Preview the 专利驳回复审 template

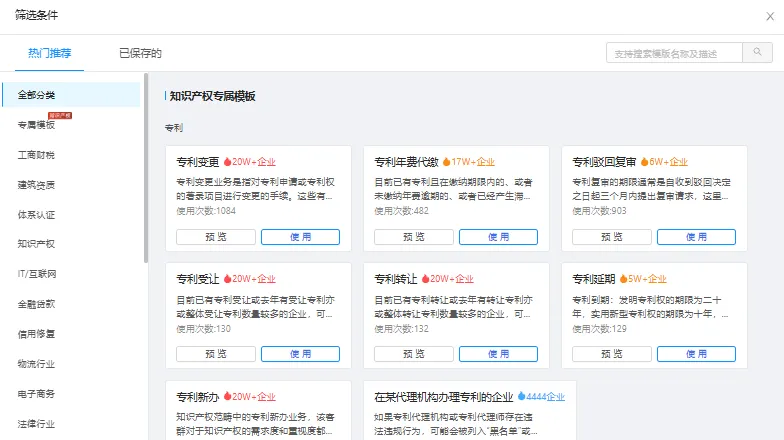[x=612, y=237]
